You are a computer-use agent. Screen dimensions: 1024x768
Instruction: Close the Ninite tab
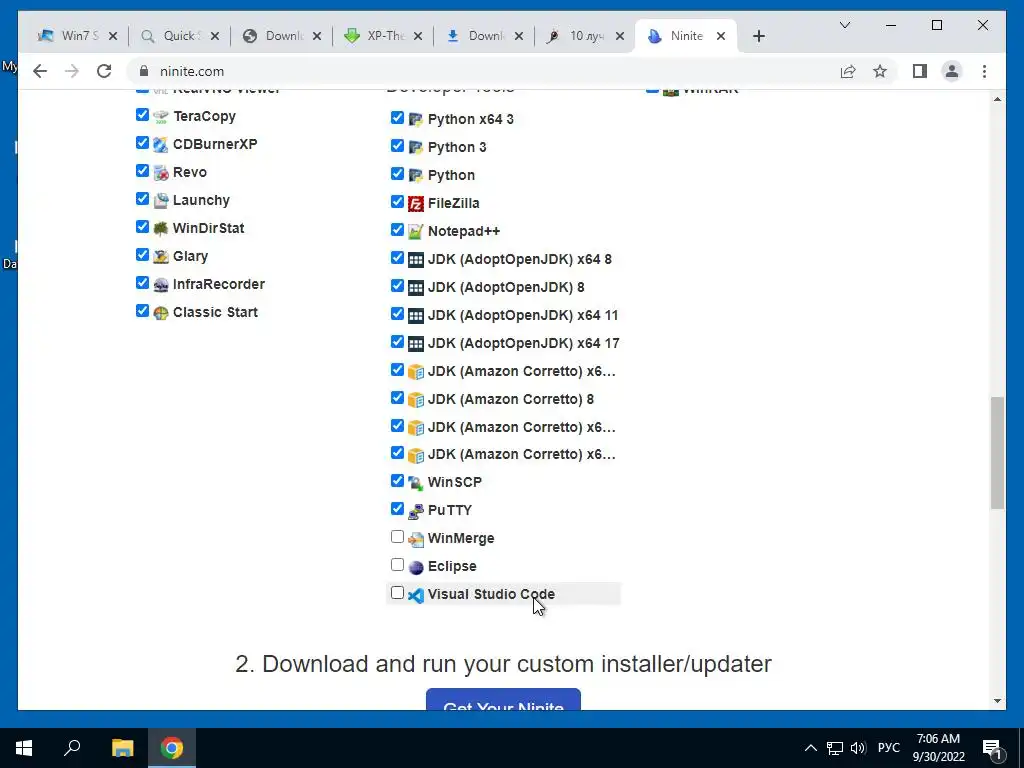pos(721,37)
